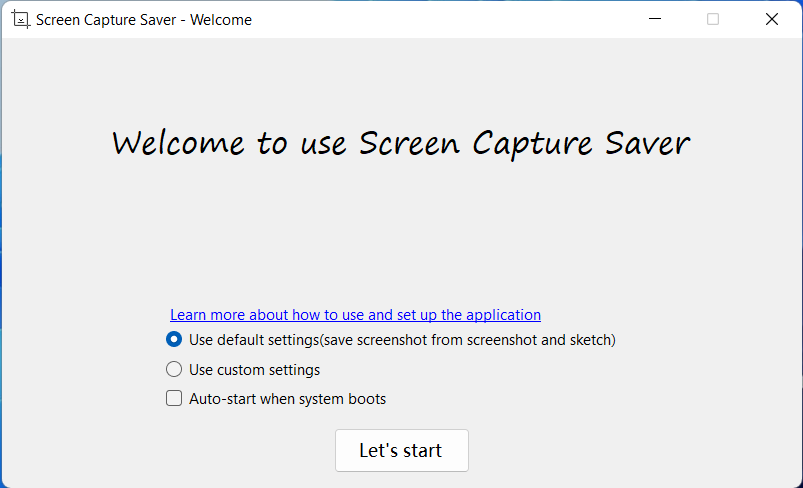Select the Use default settings radio button
This screenshot has height=488, width=803.
click(174, 340)
